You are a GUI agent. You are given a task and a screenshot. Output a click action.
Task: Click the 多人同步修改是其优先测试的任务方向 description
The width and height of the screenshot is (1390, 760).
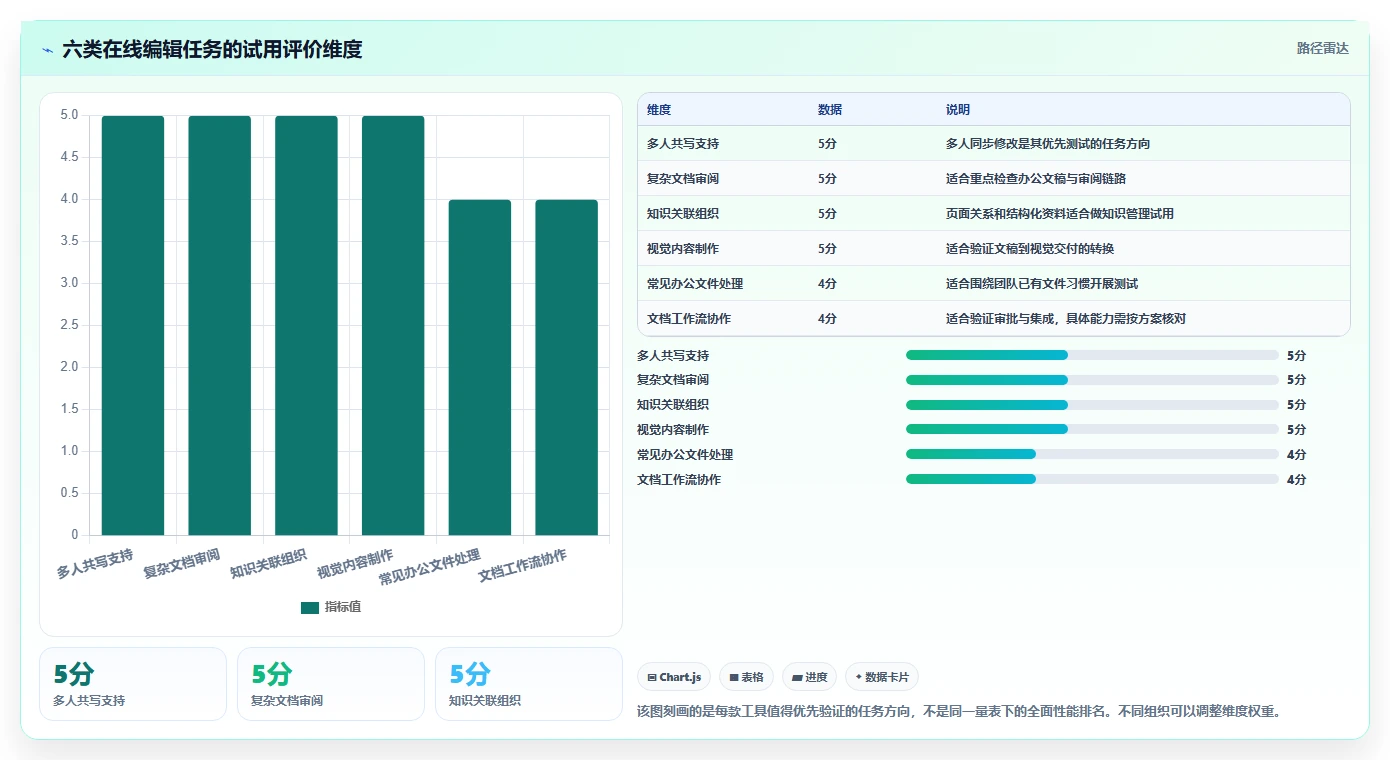pyautogui.click(x=1048, y=144)
